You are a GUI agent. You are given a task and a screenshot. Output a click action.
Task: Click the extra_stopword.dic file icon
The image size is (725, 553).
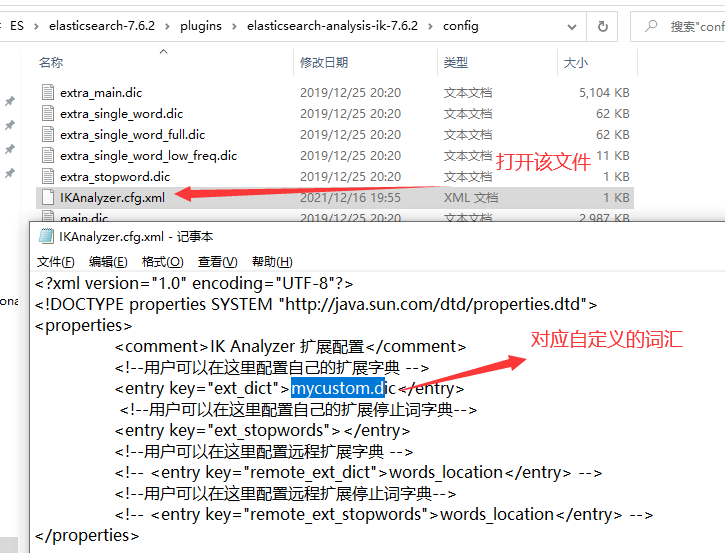click(47, 176)
